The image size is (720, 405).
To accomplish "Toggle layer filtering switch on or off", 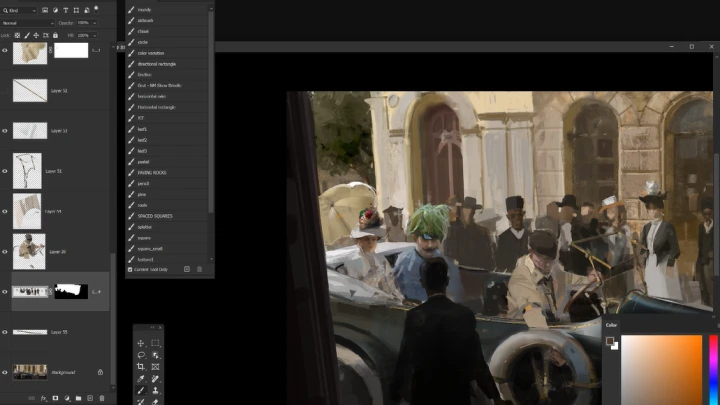I will click(96, 9).
